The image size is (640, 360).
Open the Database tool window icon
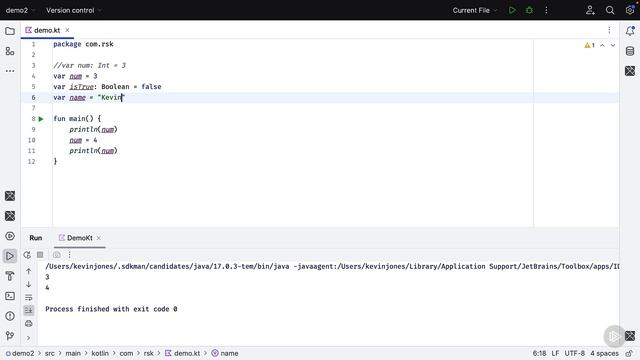630,51
